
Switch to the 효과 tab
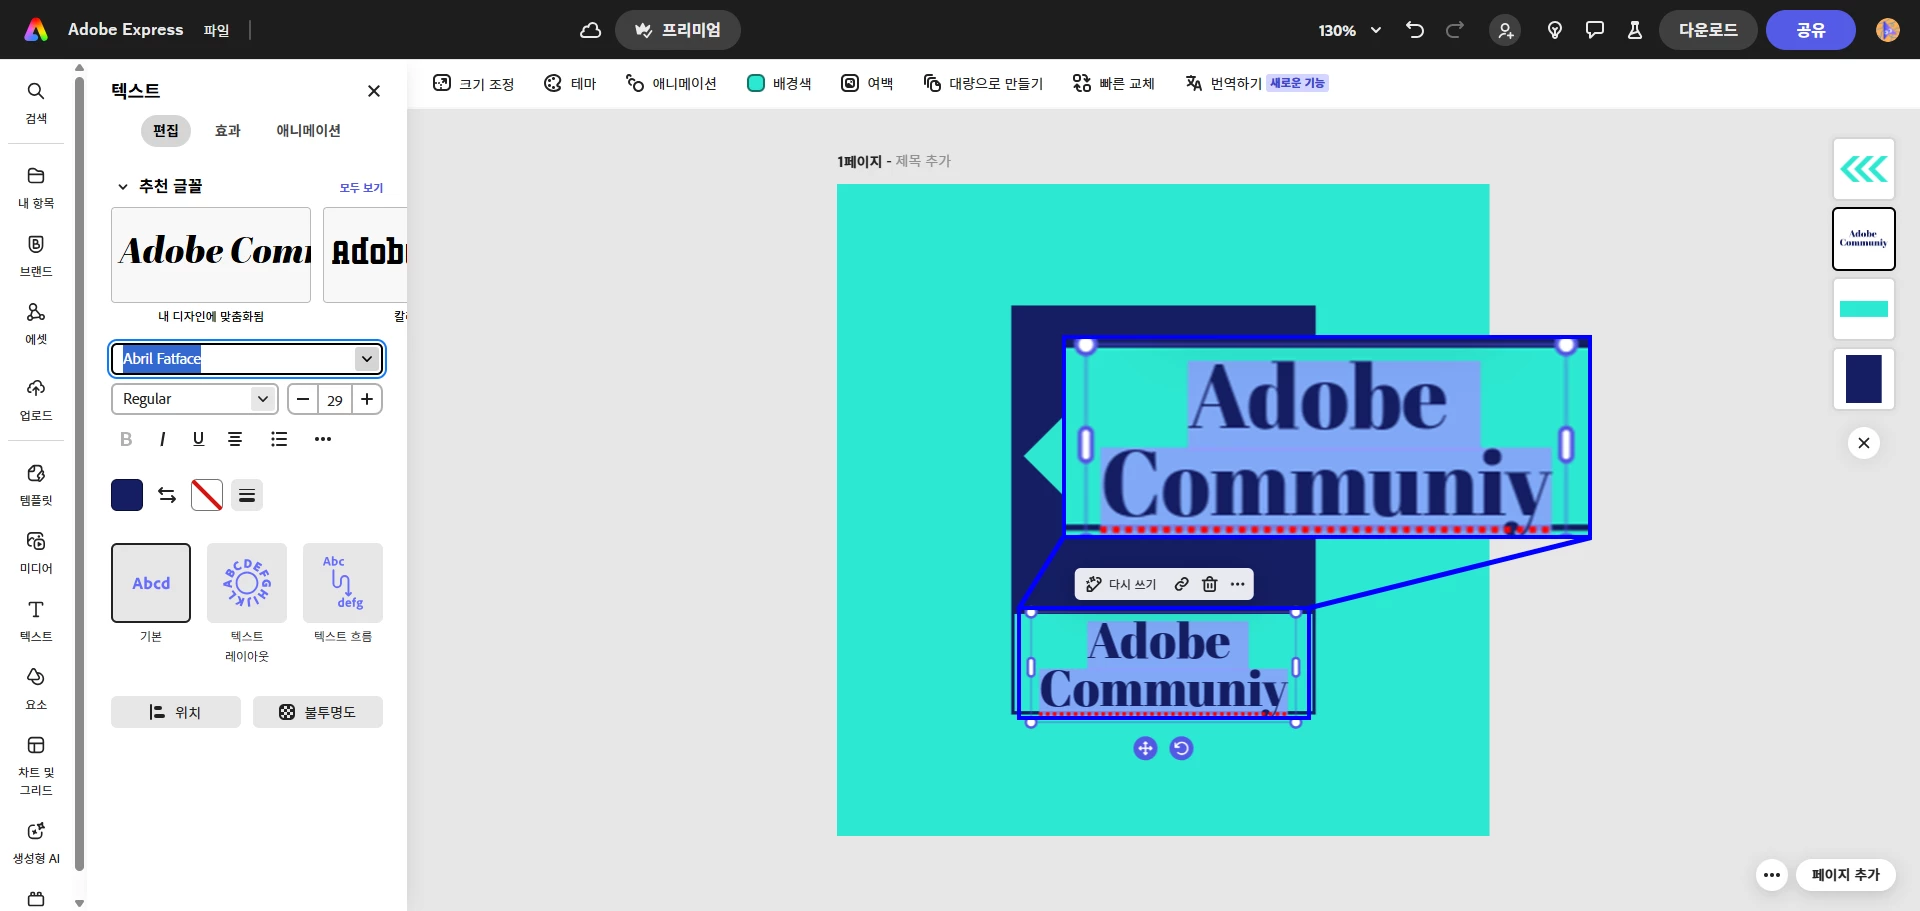[228, 131]
